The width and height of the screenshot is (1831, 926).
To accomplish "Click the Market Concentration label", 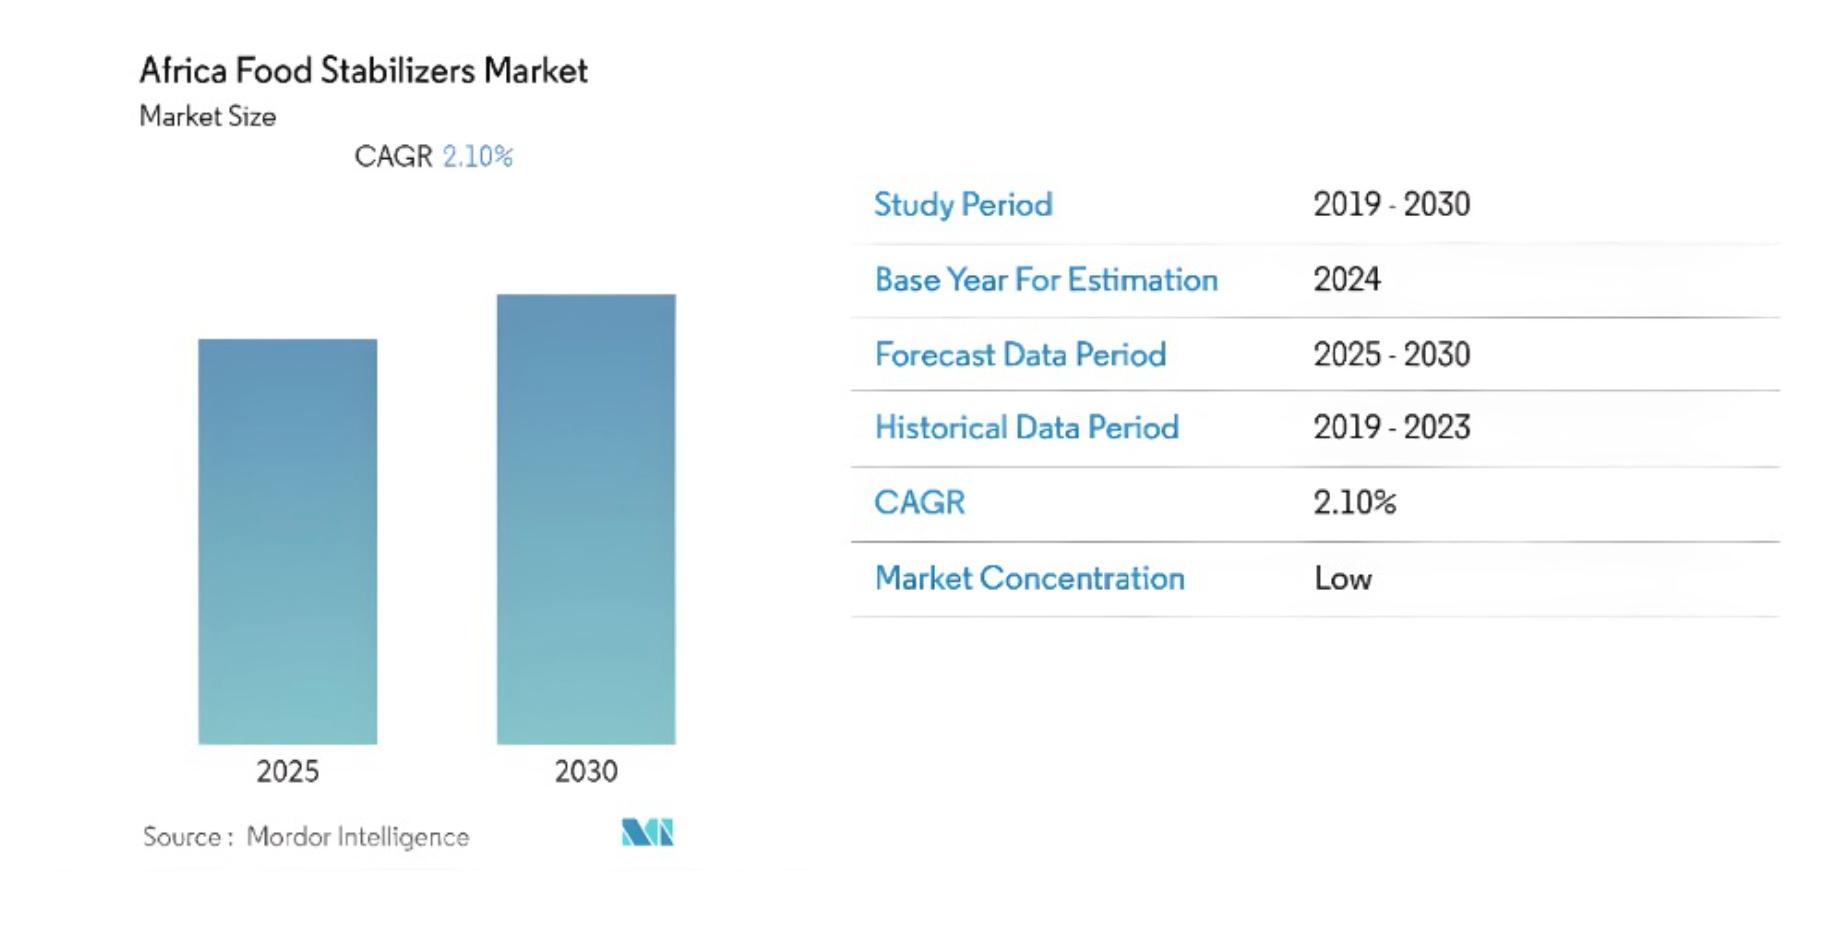I will tap(1029, 578).
